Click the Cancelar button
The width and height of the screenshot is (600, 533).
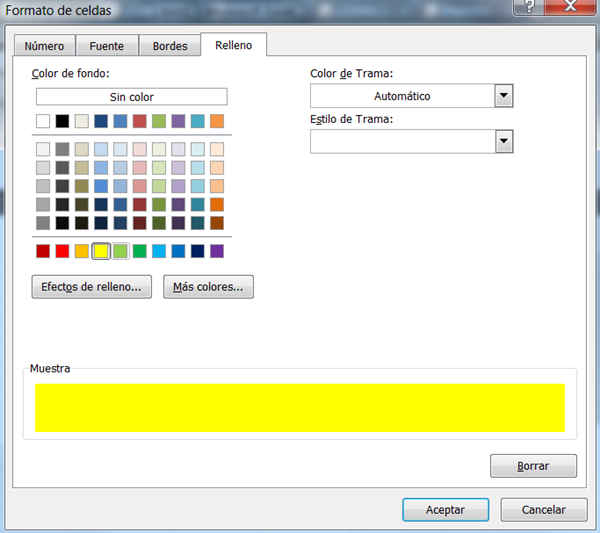click(544, 509)
